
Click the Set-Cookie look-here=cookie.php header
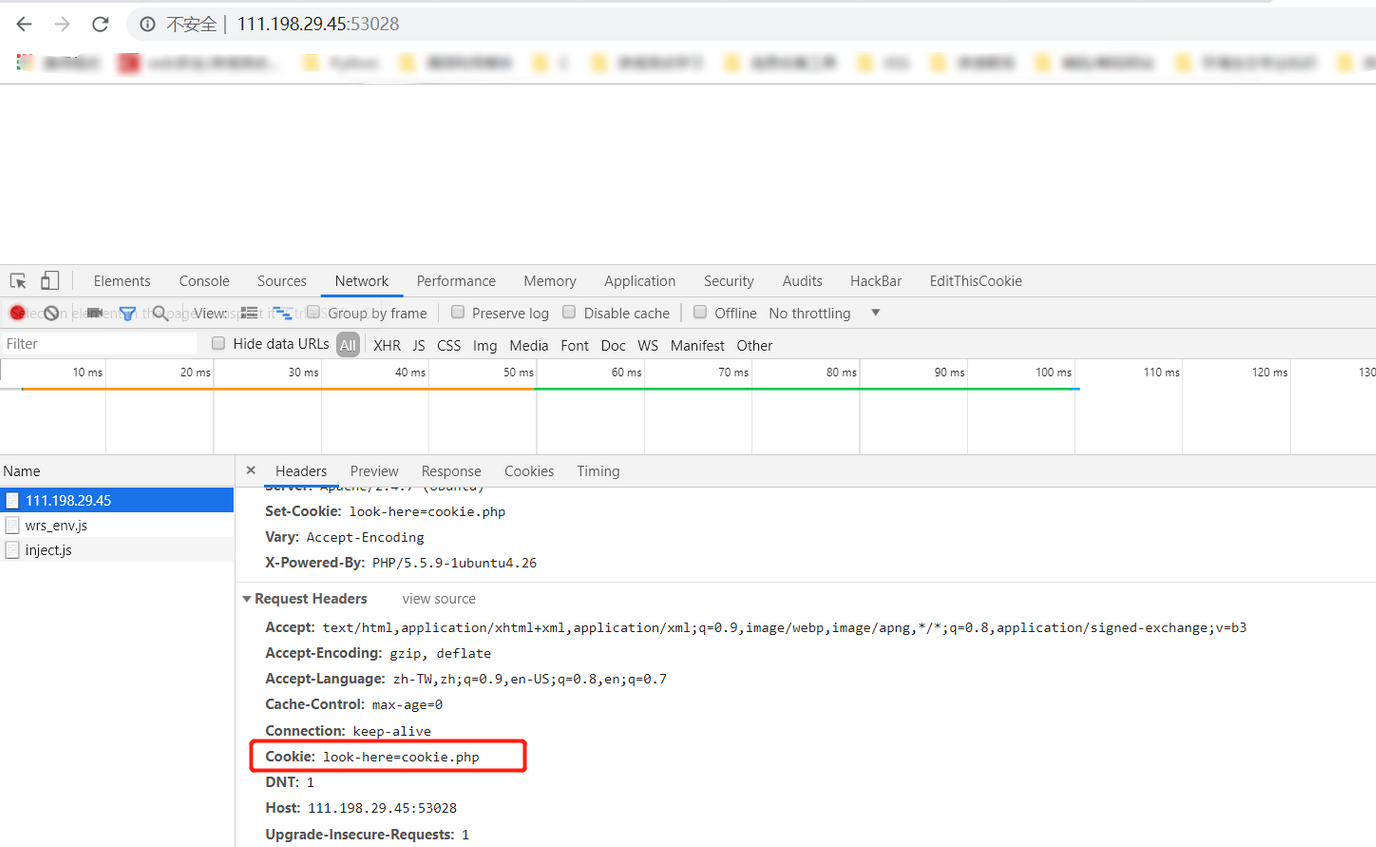pyautogui.click(x=385, y=511)
